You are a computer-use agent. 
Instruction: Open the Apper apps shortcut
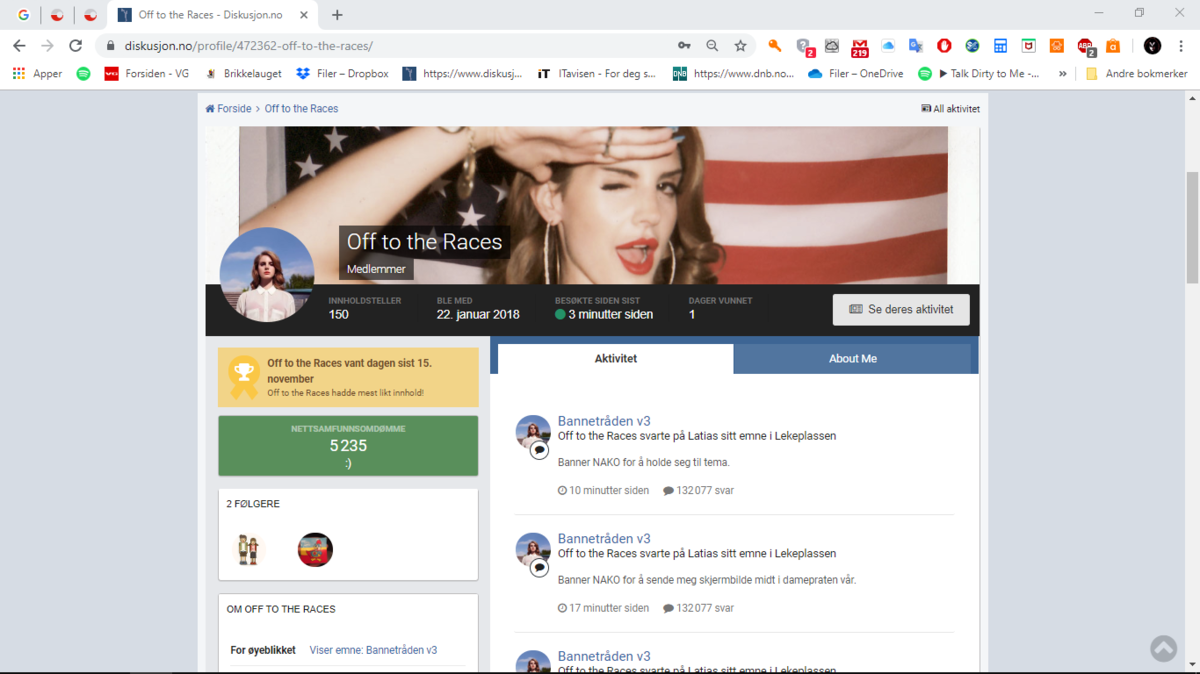37,74
